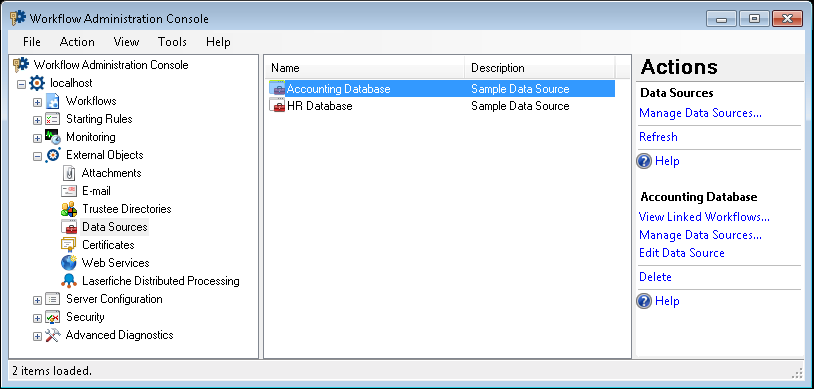Click the Accounting Database row icon
Image resolution: width=814 pixels, height=389 pixels.
pos(277,89)
